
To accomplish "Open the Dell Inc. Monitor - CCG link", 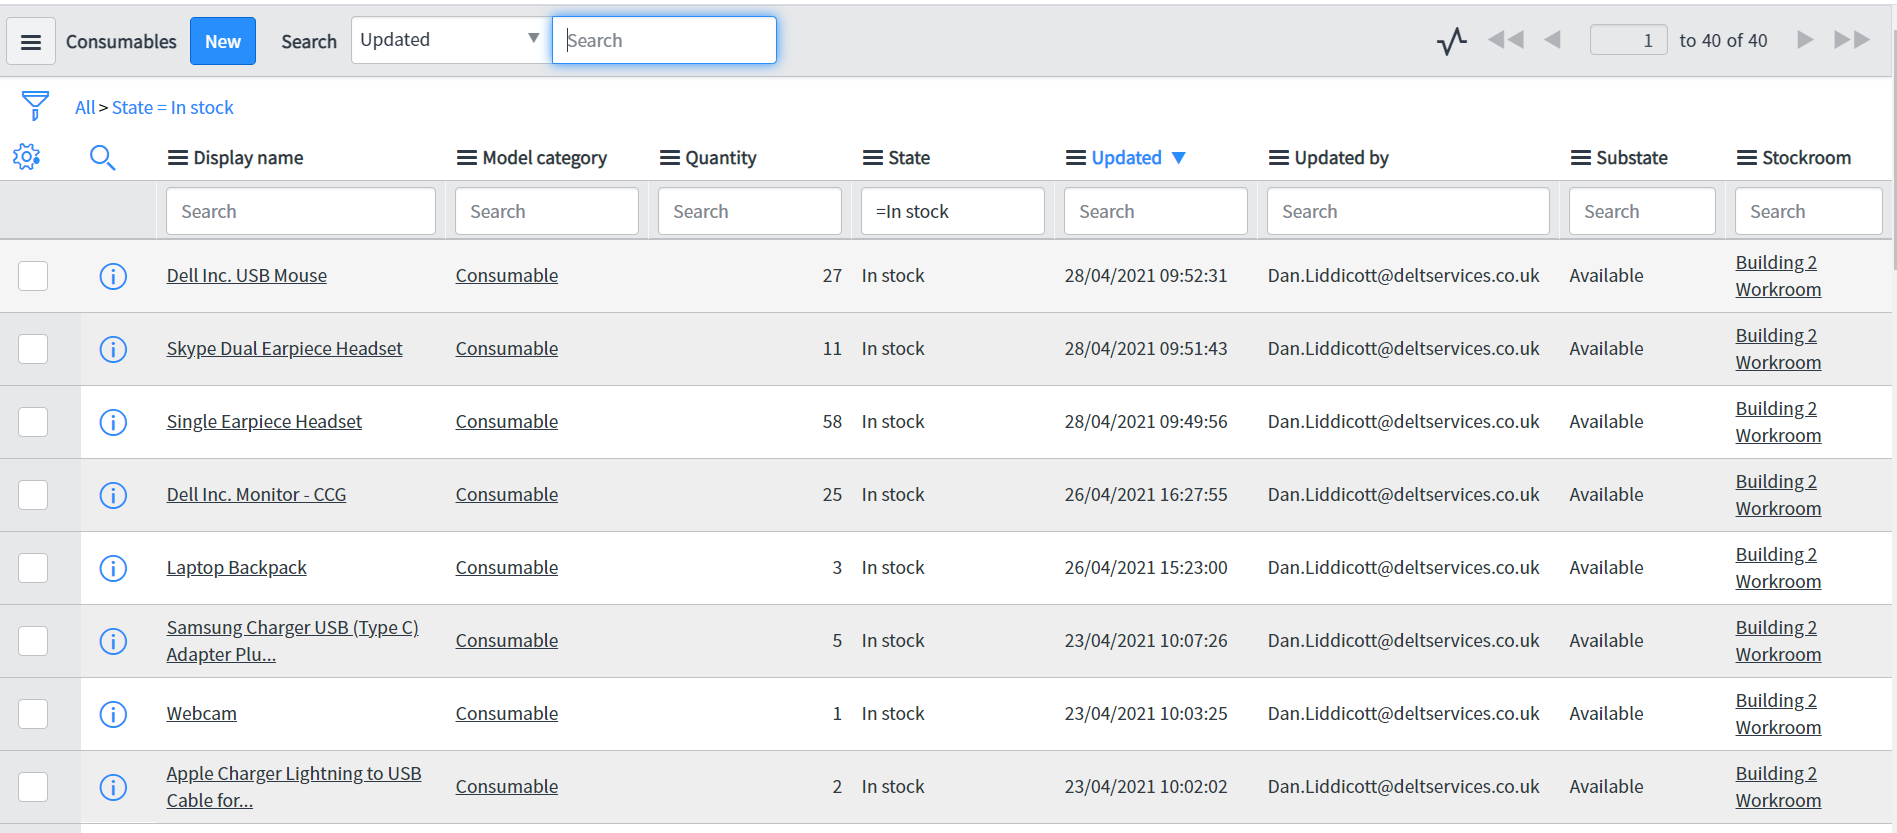I will tap(257, 495).
